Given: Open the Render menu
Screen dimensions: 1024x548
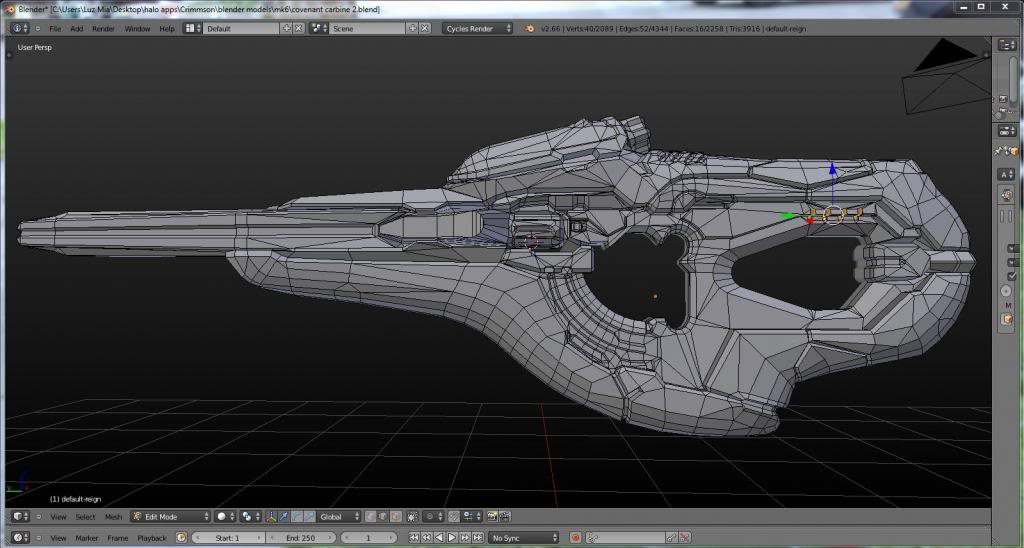Looking at the screenshot, I should (103, 29).
